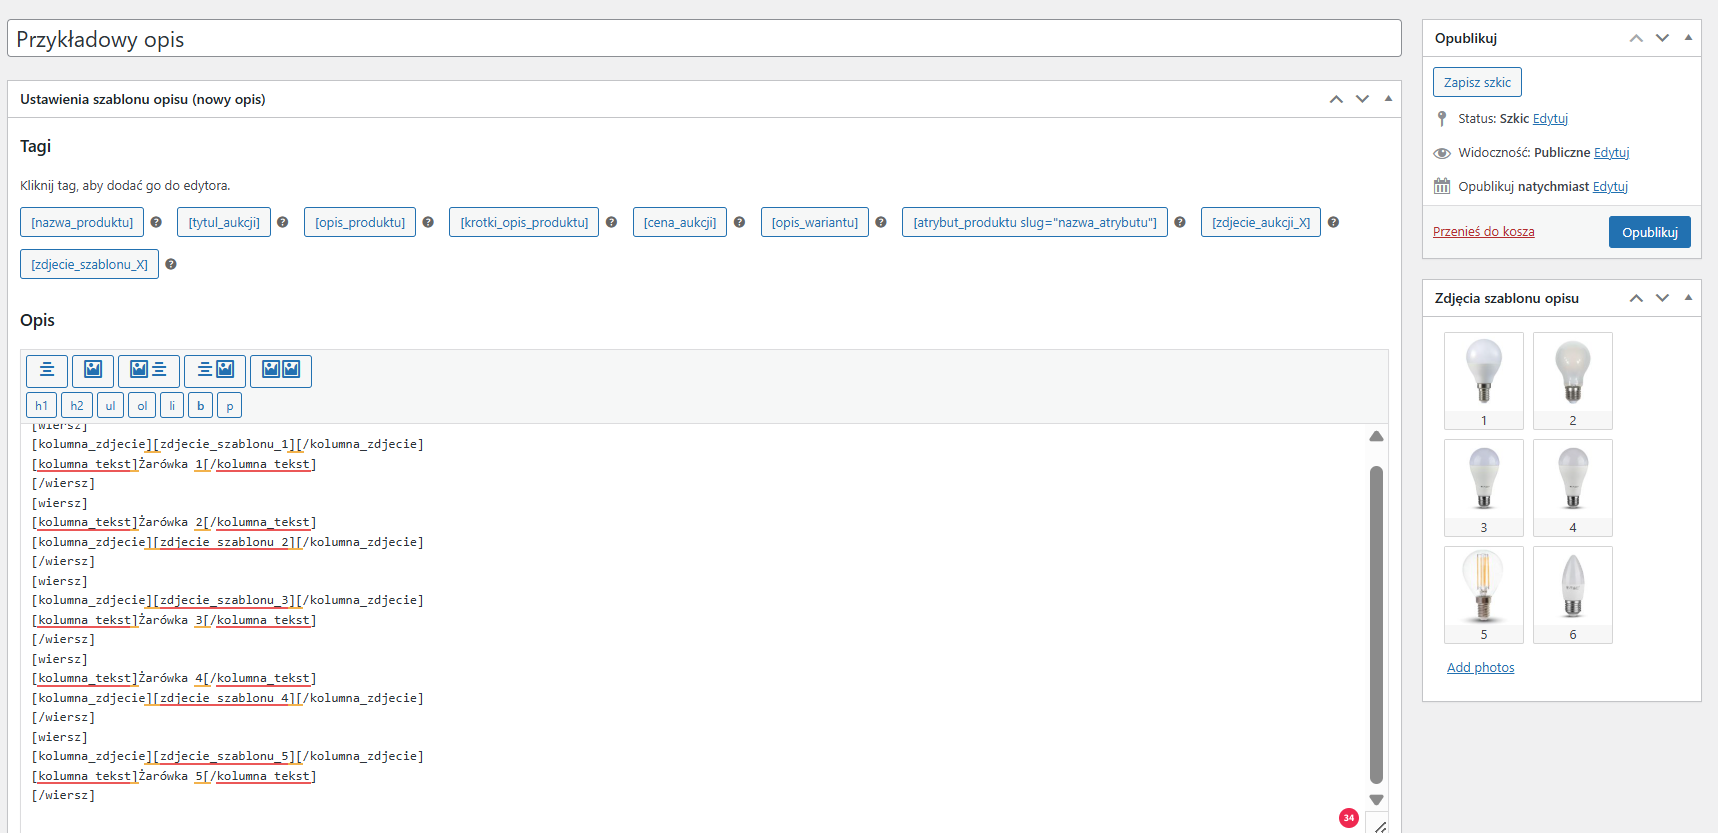Click the Opublikuj publish button
Viewport: 1718px width, 833px height.
(x=1649, y=232)
